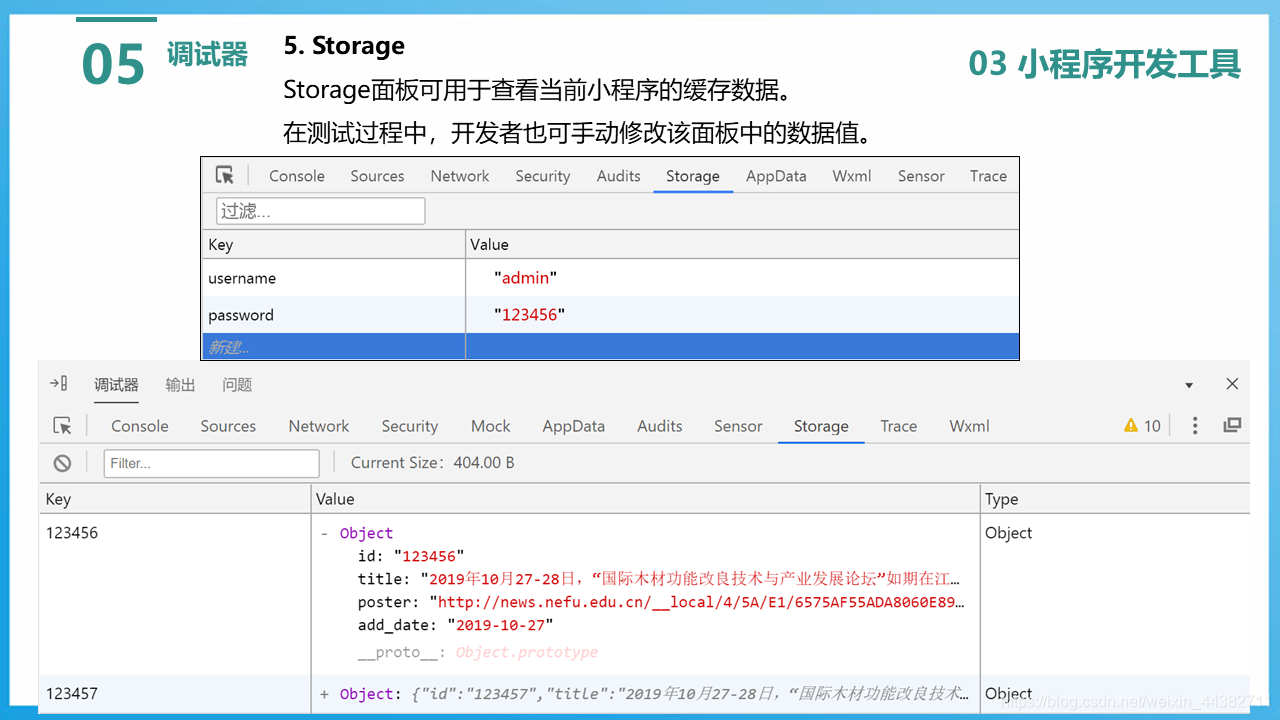1280x720 pixels.
Task: Open Security tab in upper panel
Action: coord(543,176)
